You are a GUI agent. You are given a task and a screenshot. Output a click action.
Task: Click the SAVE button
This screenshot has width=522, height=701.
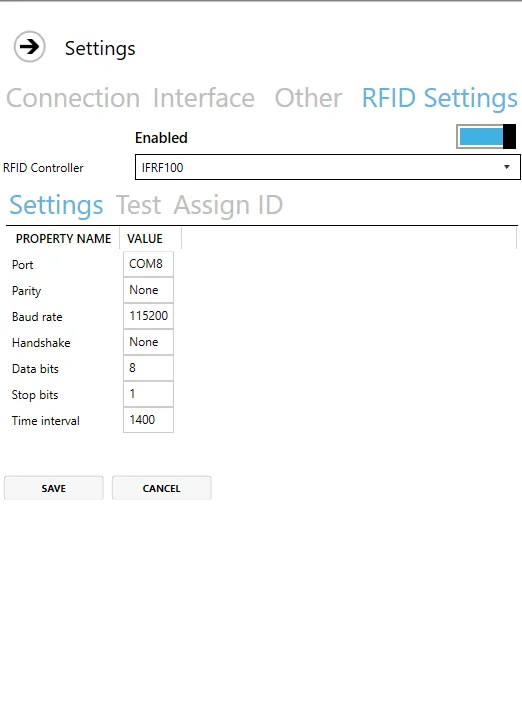point(54,488)
